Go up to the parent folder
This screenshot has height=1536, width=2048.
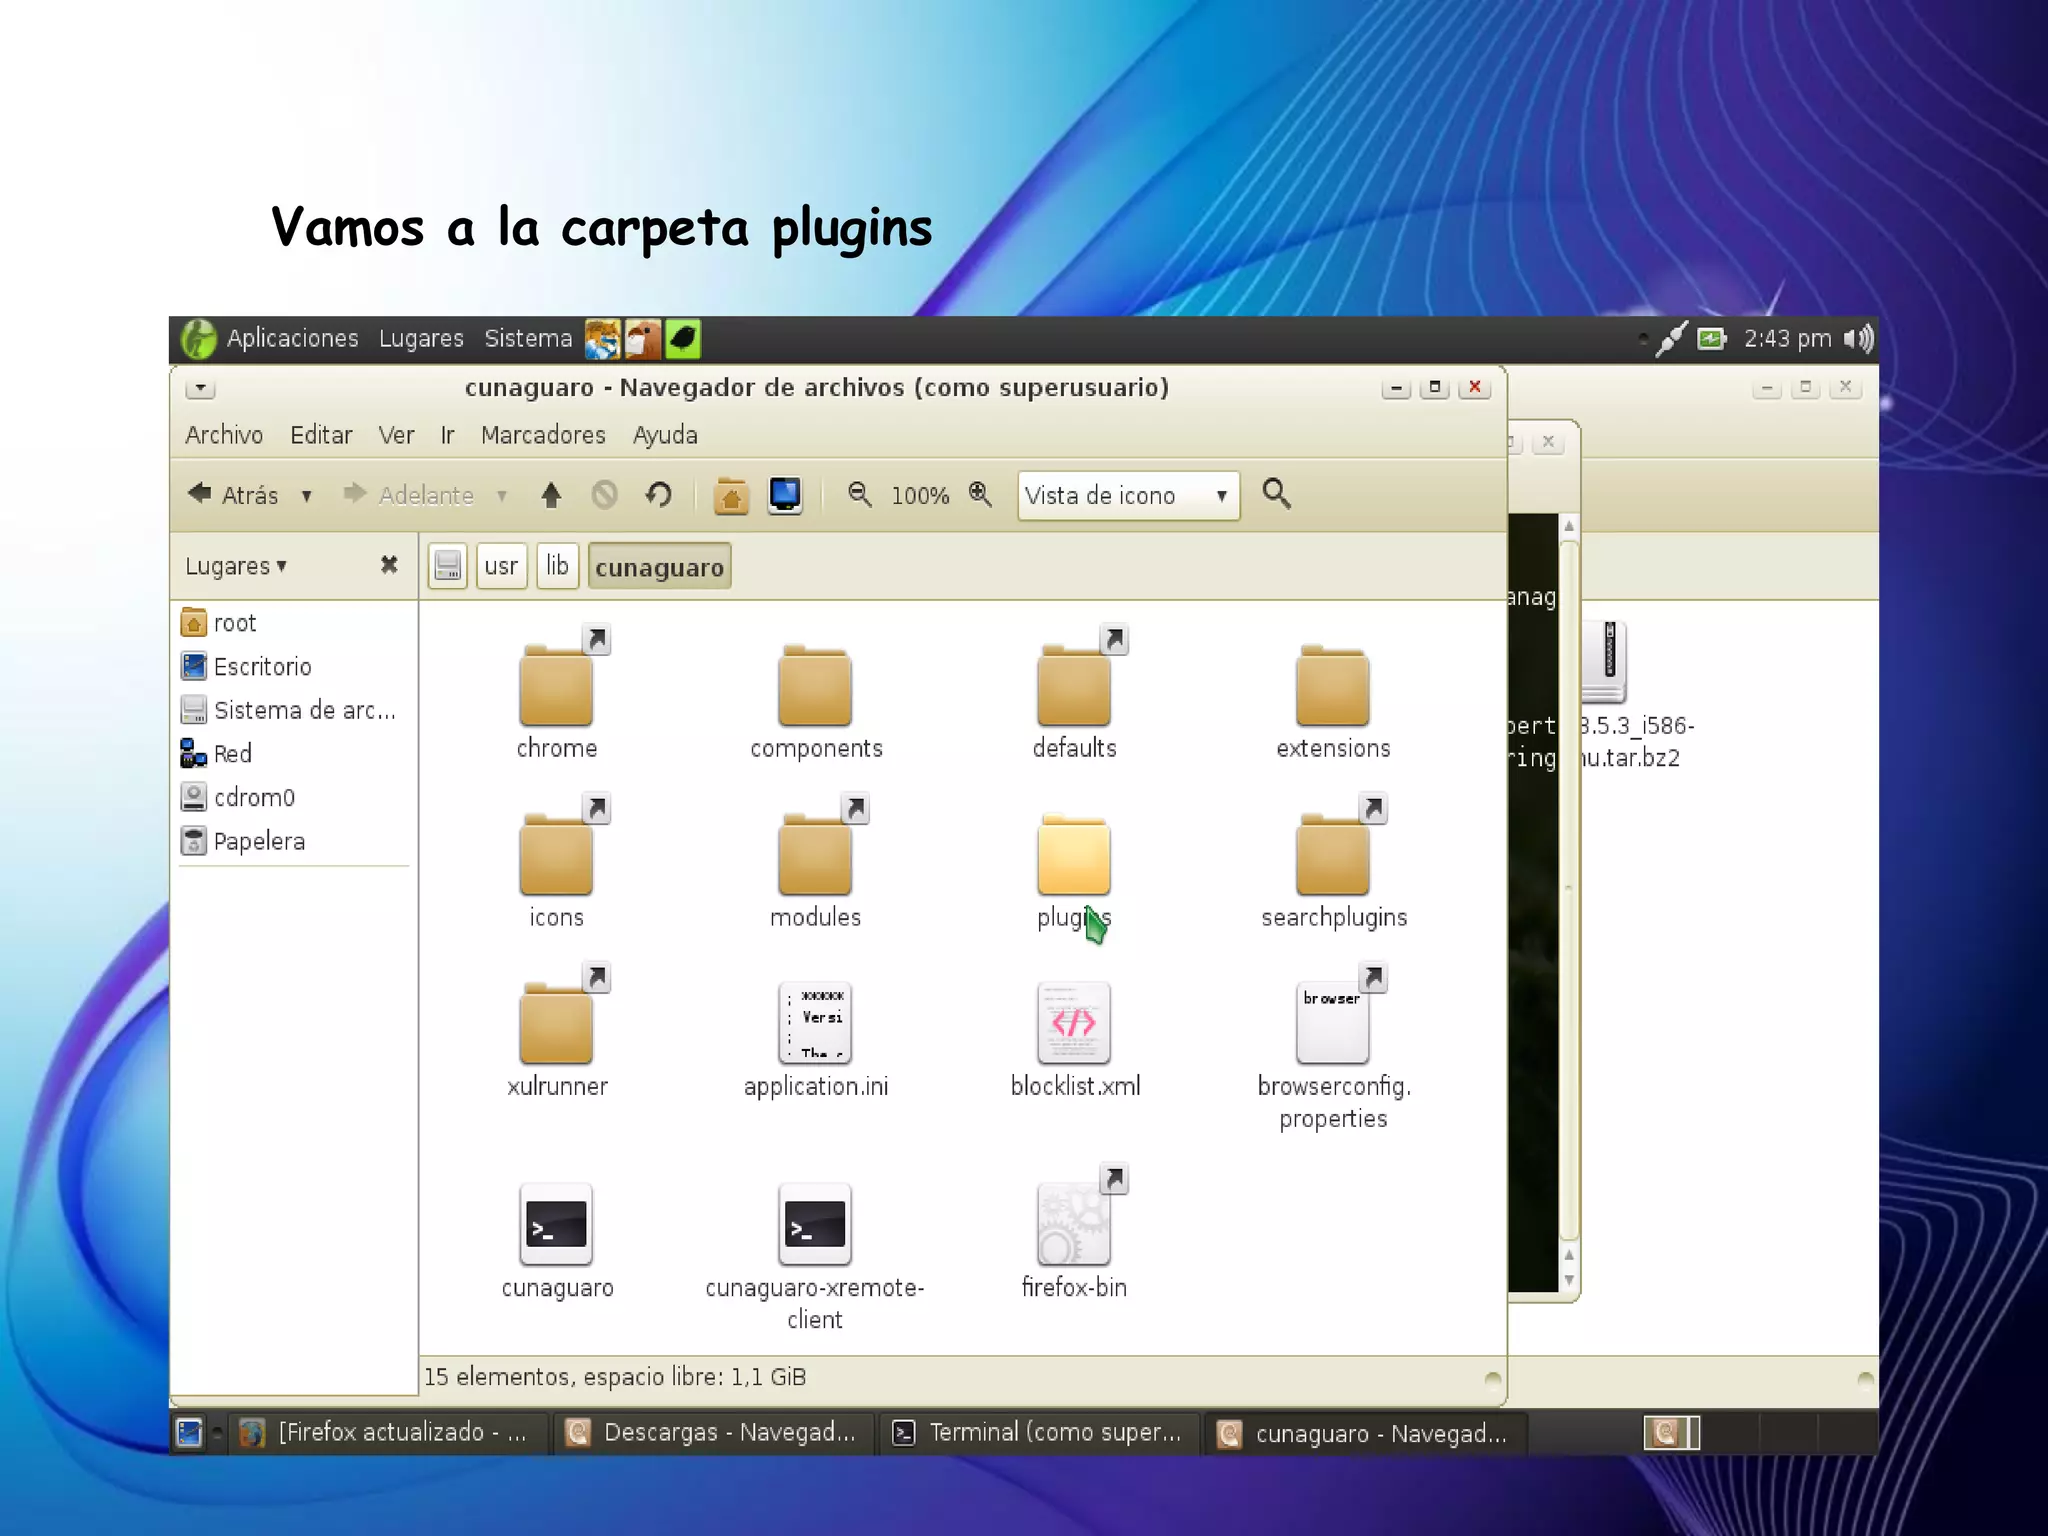point(551,495)
